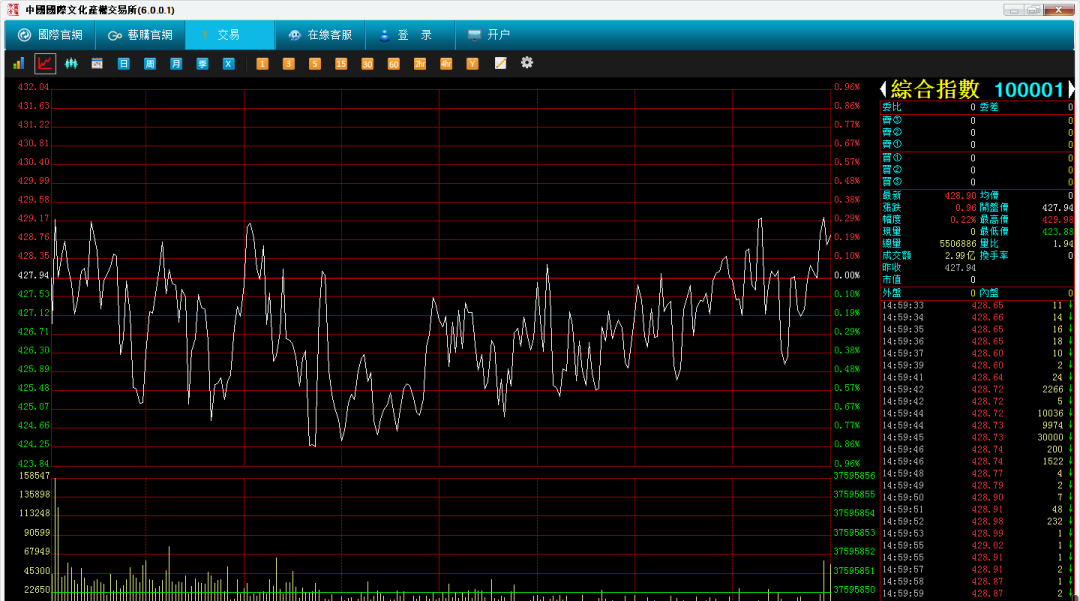Click highest price value 429.98
1080x601 pixels.
(1057, 220)
